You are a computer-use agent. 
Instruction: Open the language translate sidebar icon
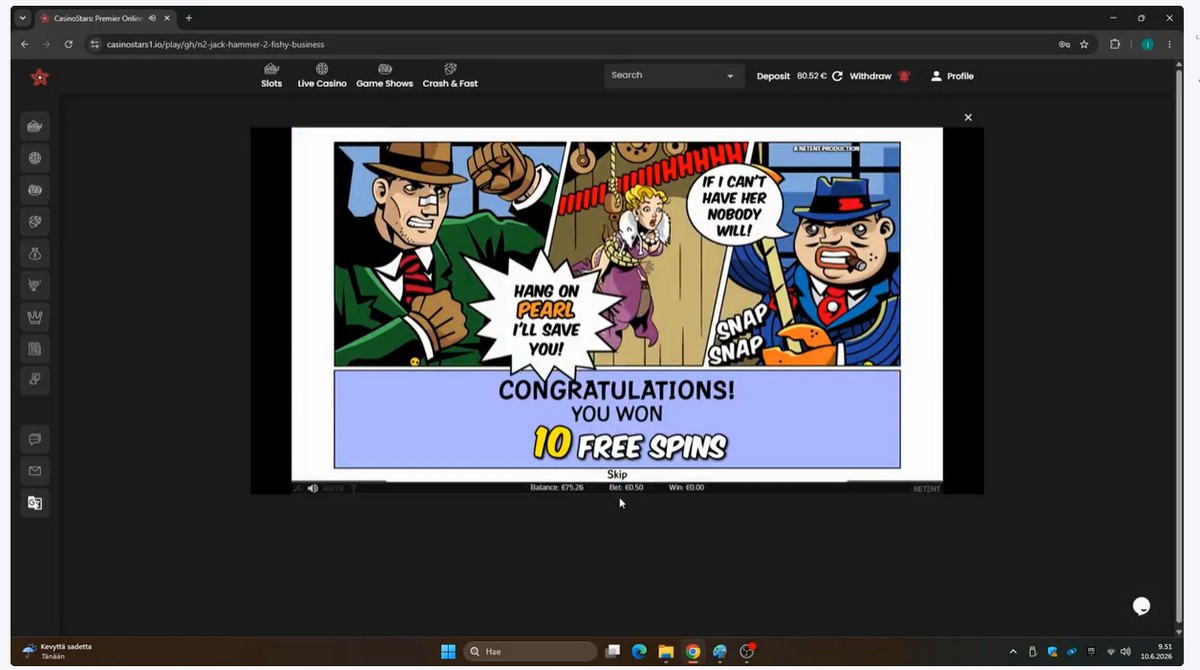(x=35, y=503)
